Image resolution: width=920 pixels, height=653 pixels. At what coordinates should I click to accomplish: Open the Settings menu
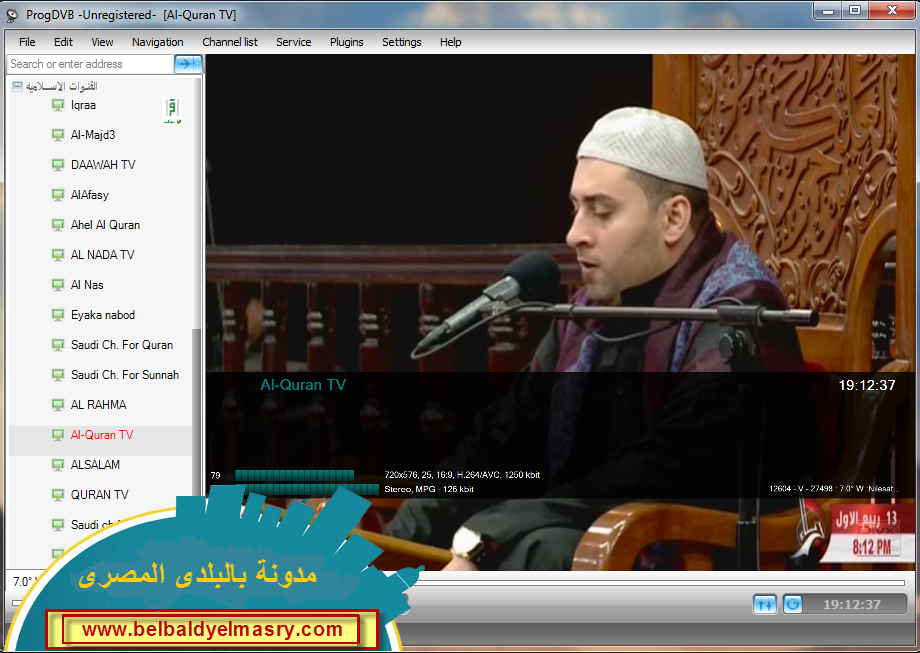401,42
